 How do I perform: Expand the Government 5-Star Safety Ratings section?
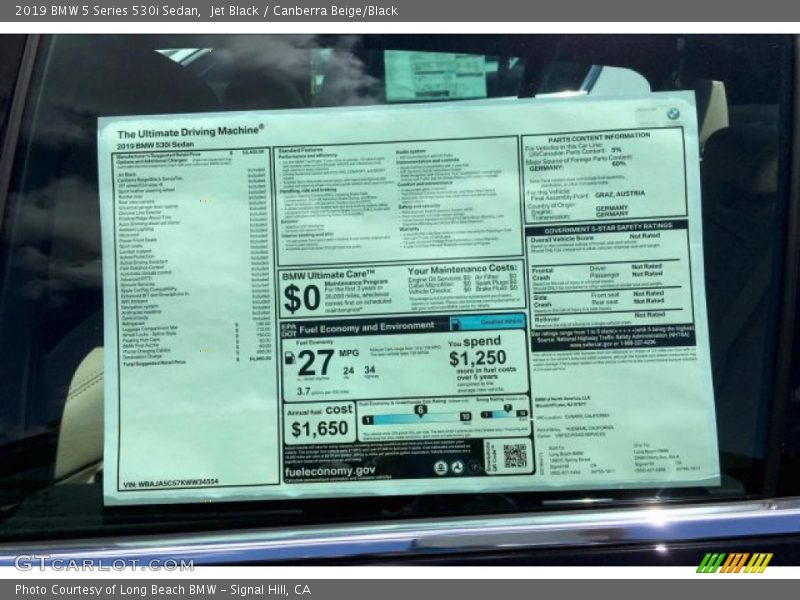(607, 227)
